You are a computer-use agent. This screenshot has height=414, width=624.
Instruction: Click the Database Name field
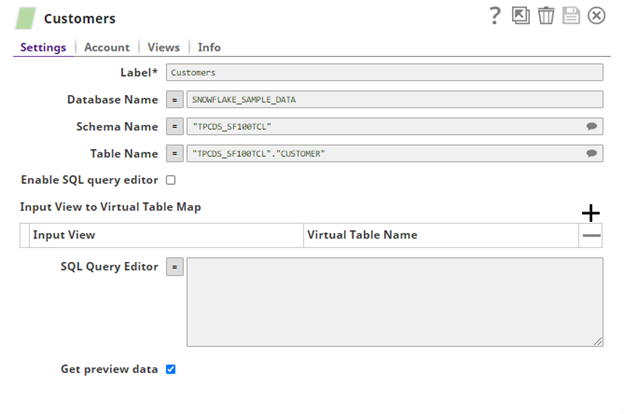tap(395, 100)
